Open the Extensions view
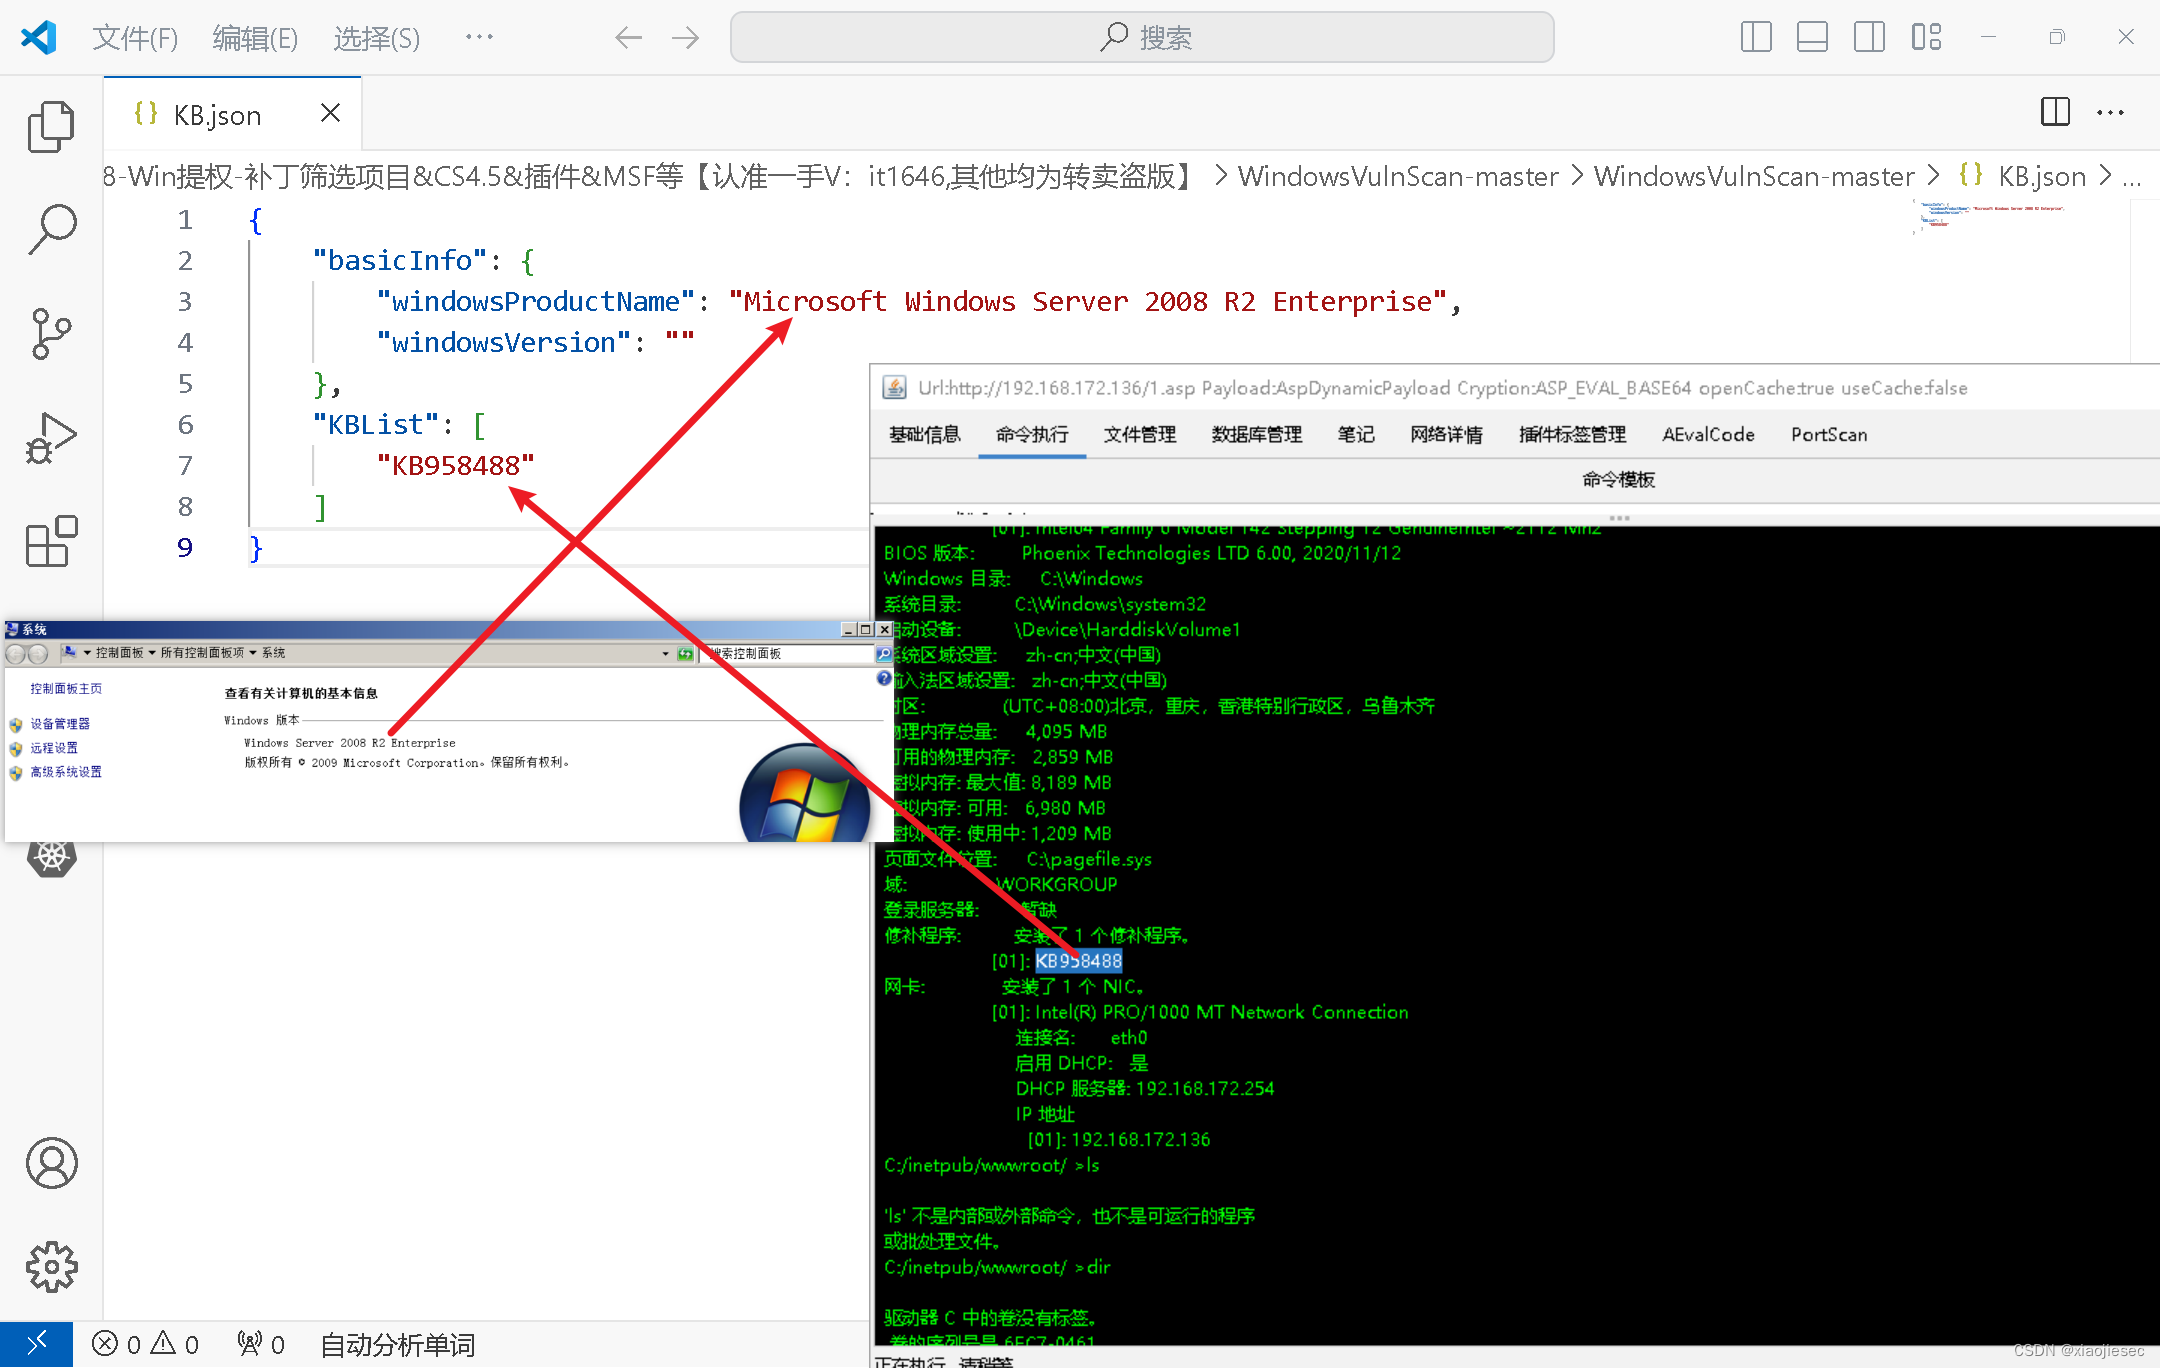Image resolution: width=2160 pixels, height=1368 pixels. pos(51,541)
